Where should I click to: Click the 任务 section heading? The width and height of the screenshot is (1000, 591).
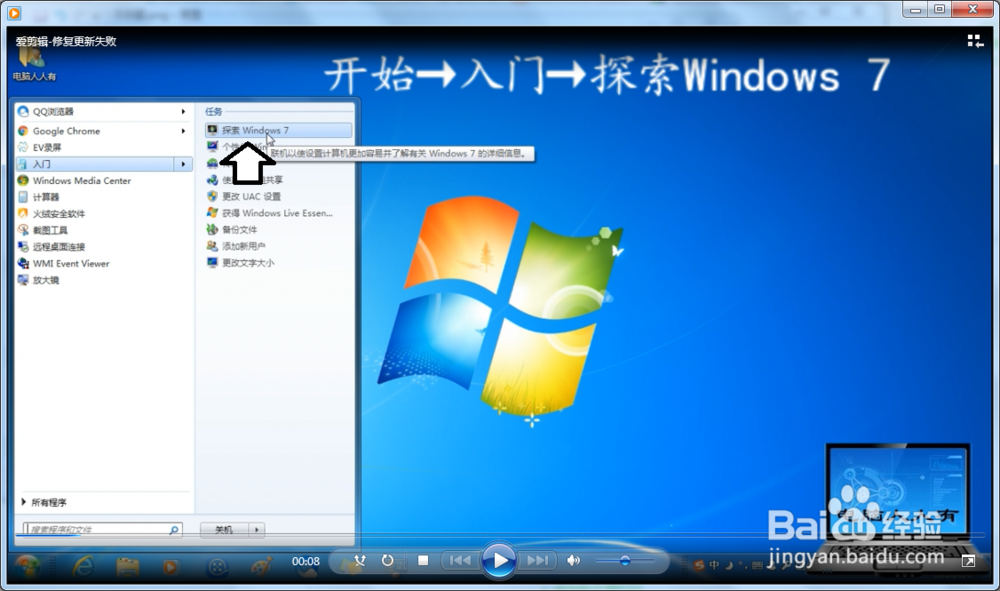pyautogui.click(x=214, y=112)
